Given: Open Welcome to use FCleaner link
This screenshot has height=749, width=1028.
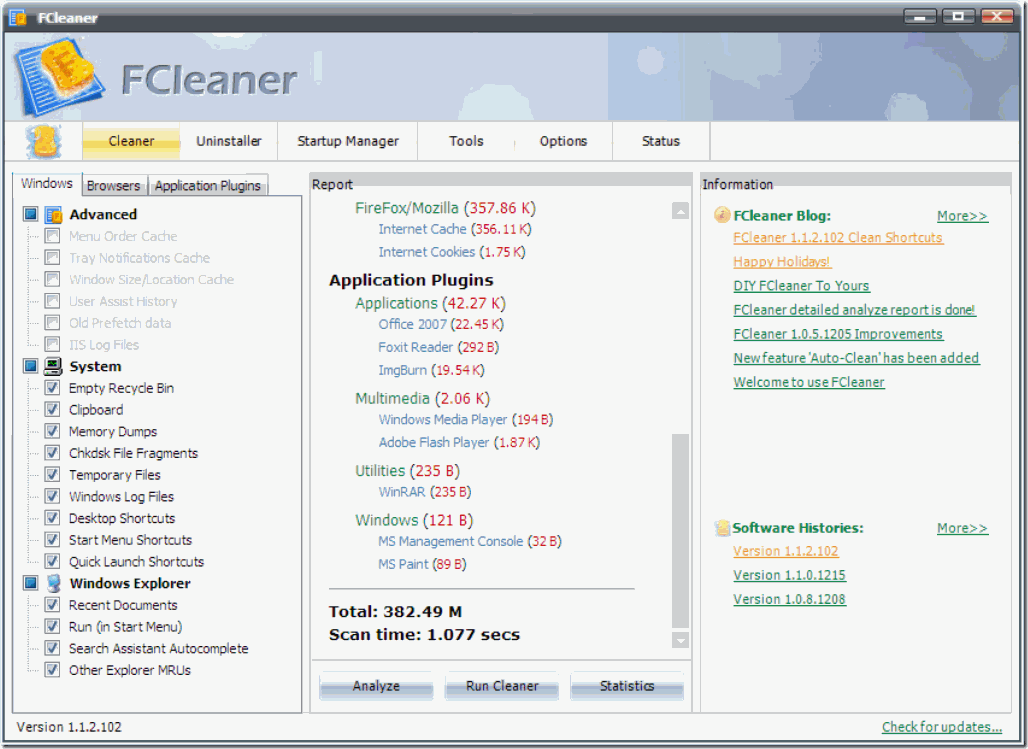Looking at the screenshot, I should coord(809,382).
